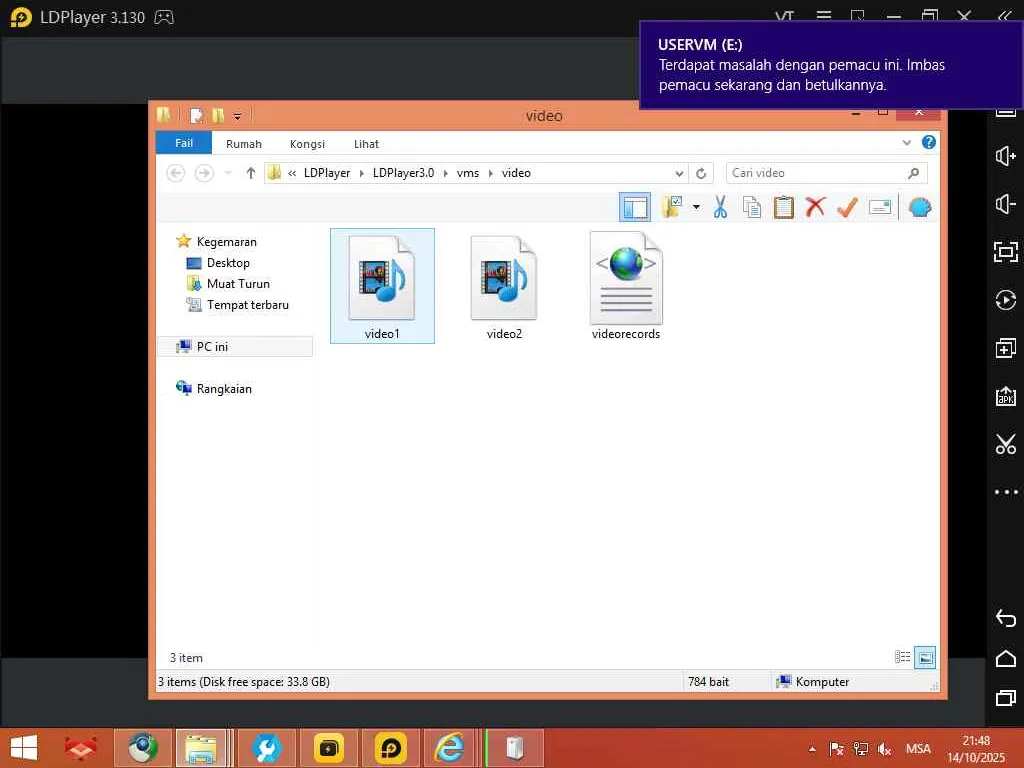The image size is (1024, 768).
Task: Click LDPlayer3.0 in the address breadcrumb
Action: [x=403, y=173]
